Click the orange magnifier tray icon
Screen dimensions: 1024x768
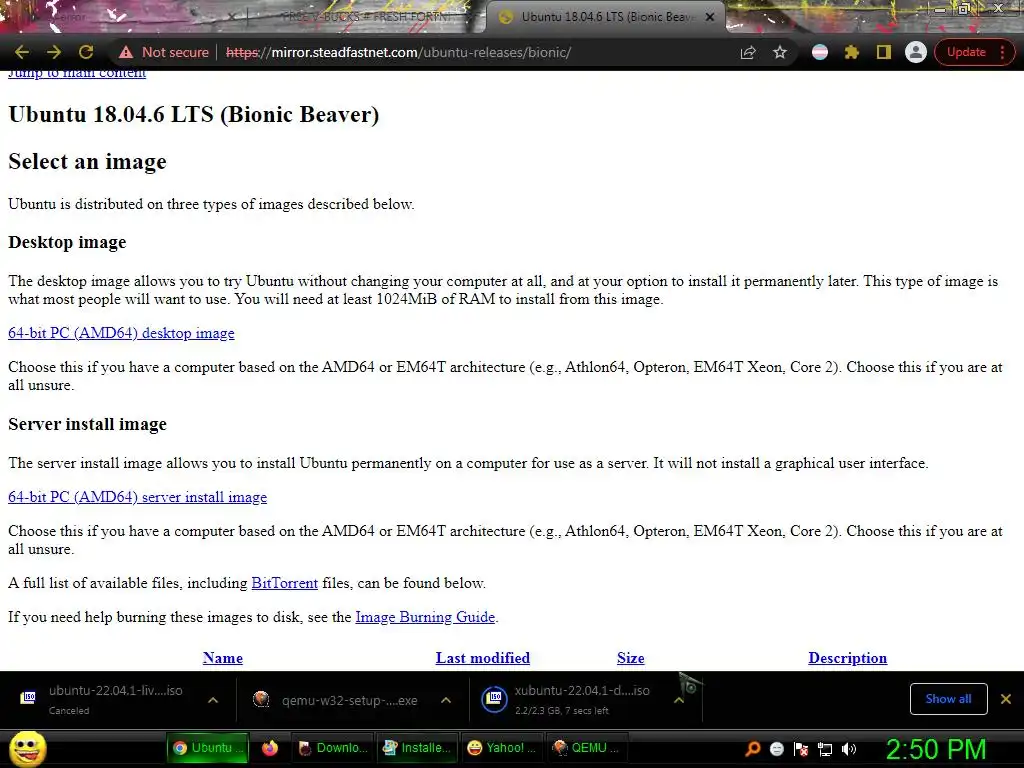click(753, 749)
